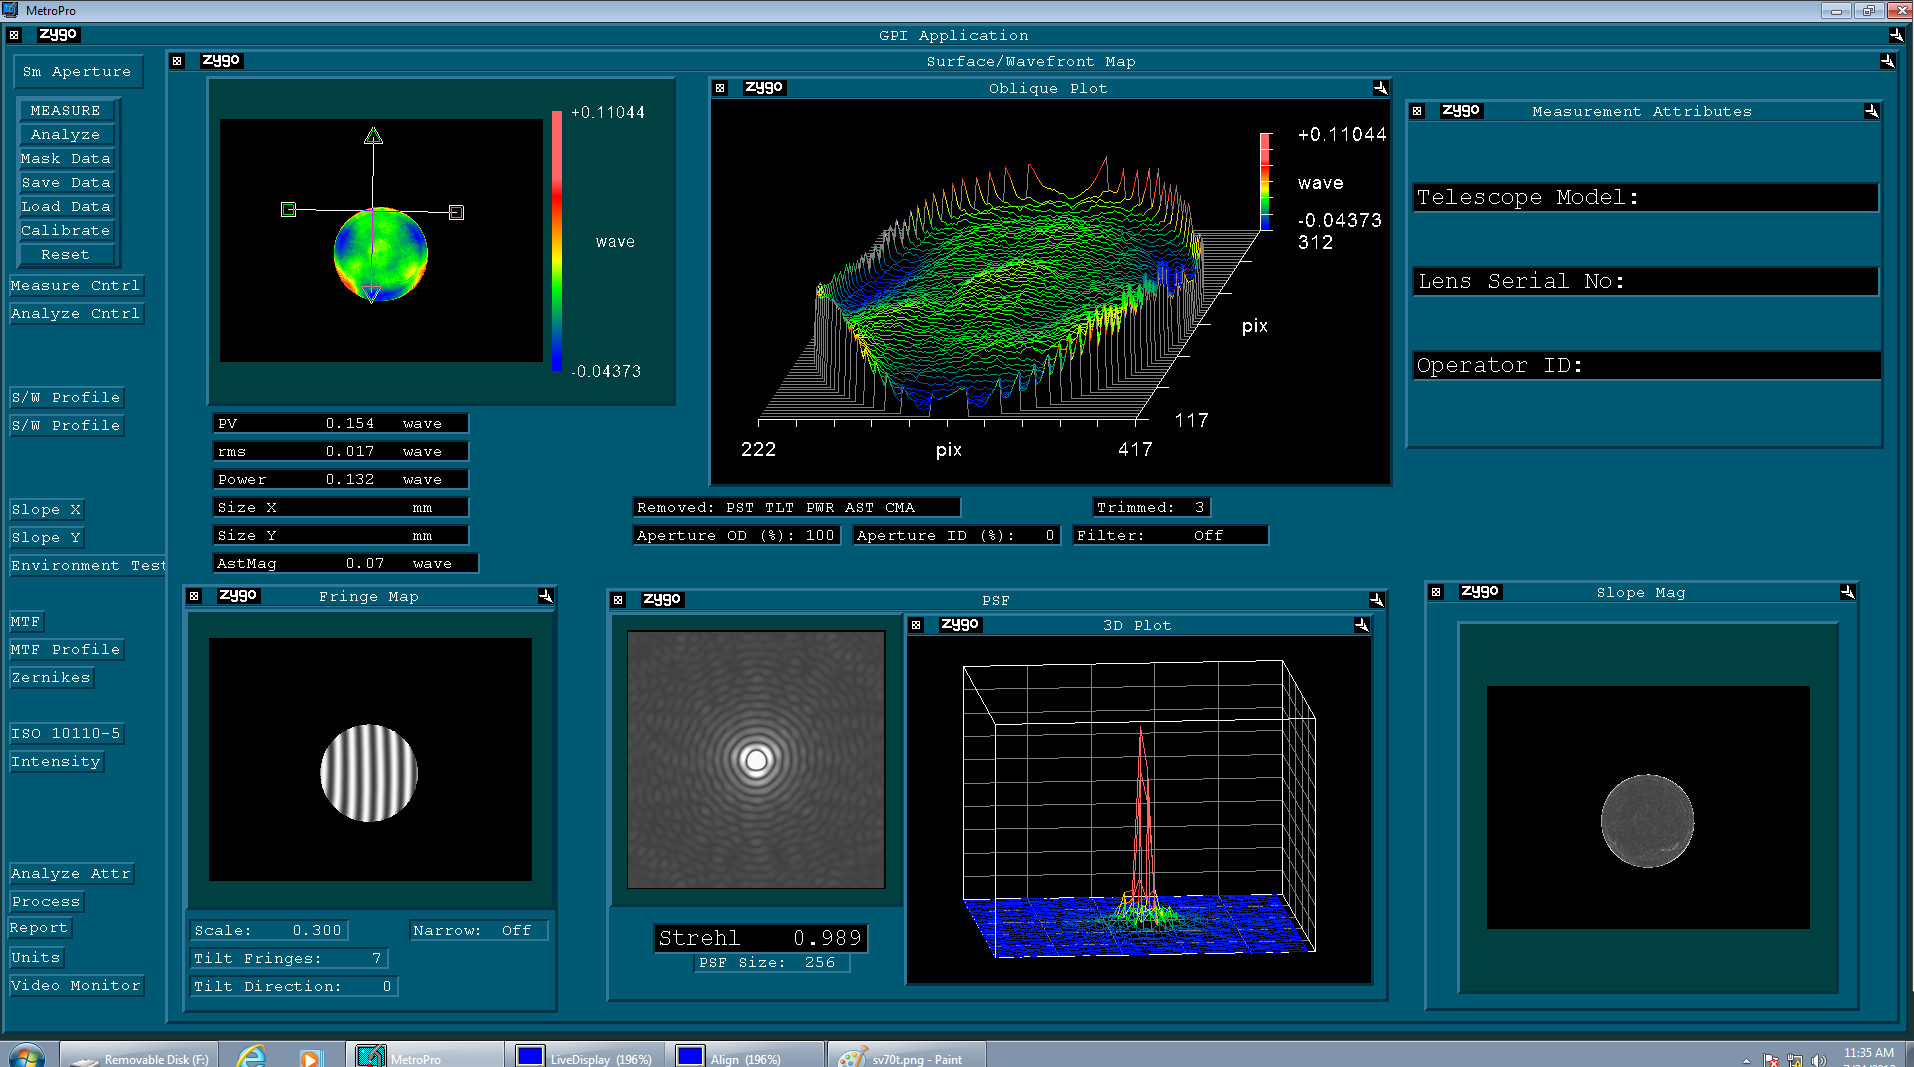The height and width of the screenshot is (1067, 1914).
Task: Click the pin icon on GPI Application bar
Action: (1896, 35)
